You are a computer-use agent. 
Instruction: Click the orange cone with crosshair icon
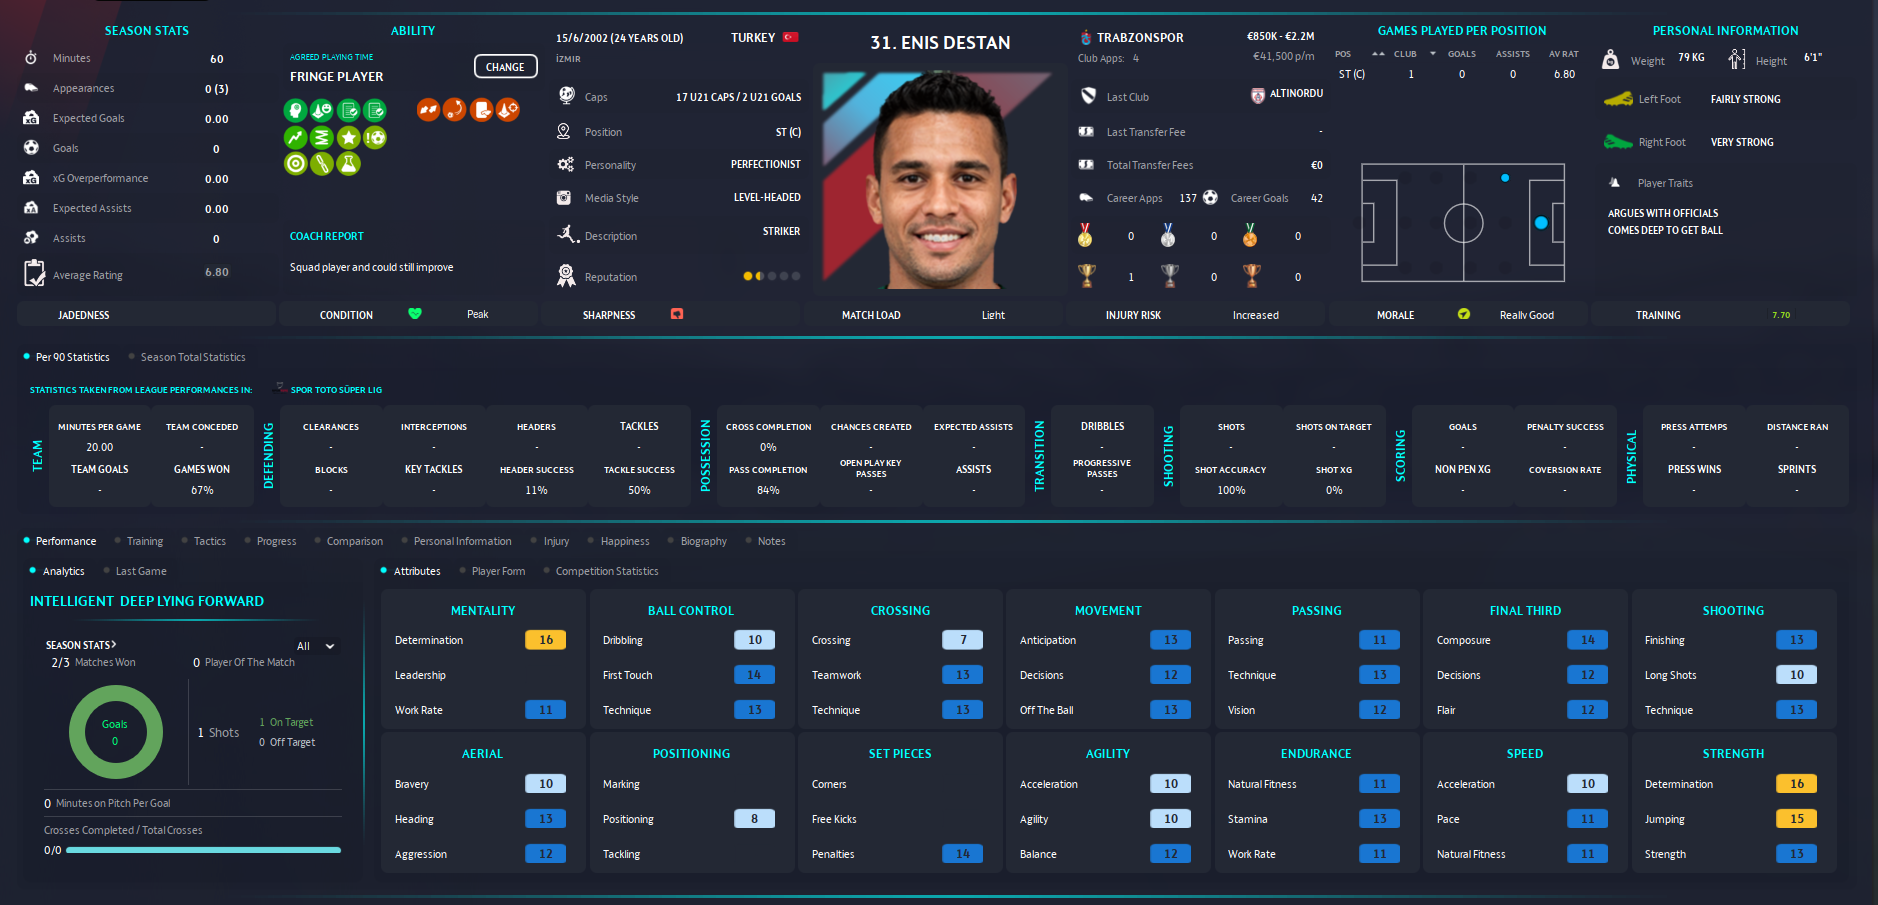508,109
